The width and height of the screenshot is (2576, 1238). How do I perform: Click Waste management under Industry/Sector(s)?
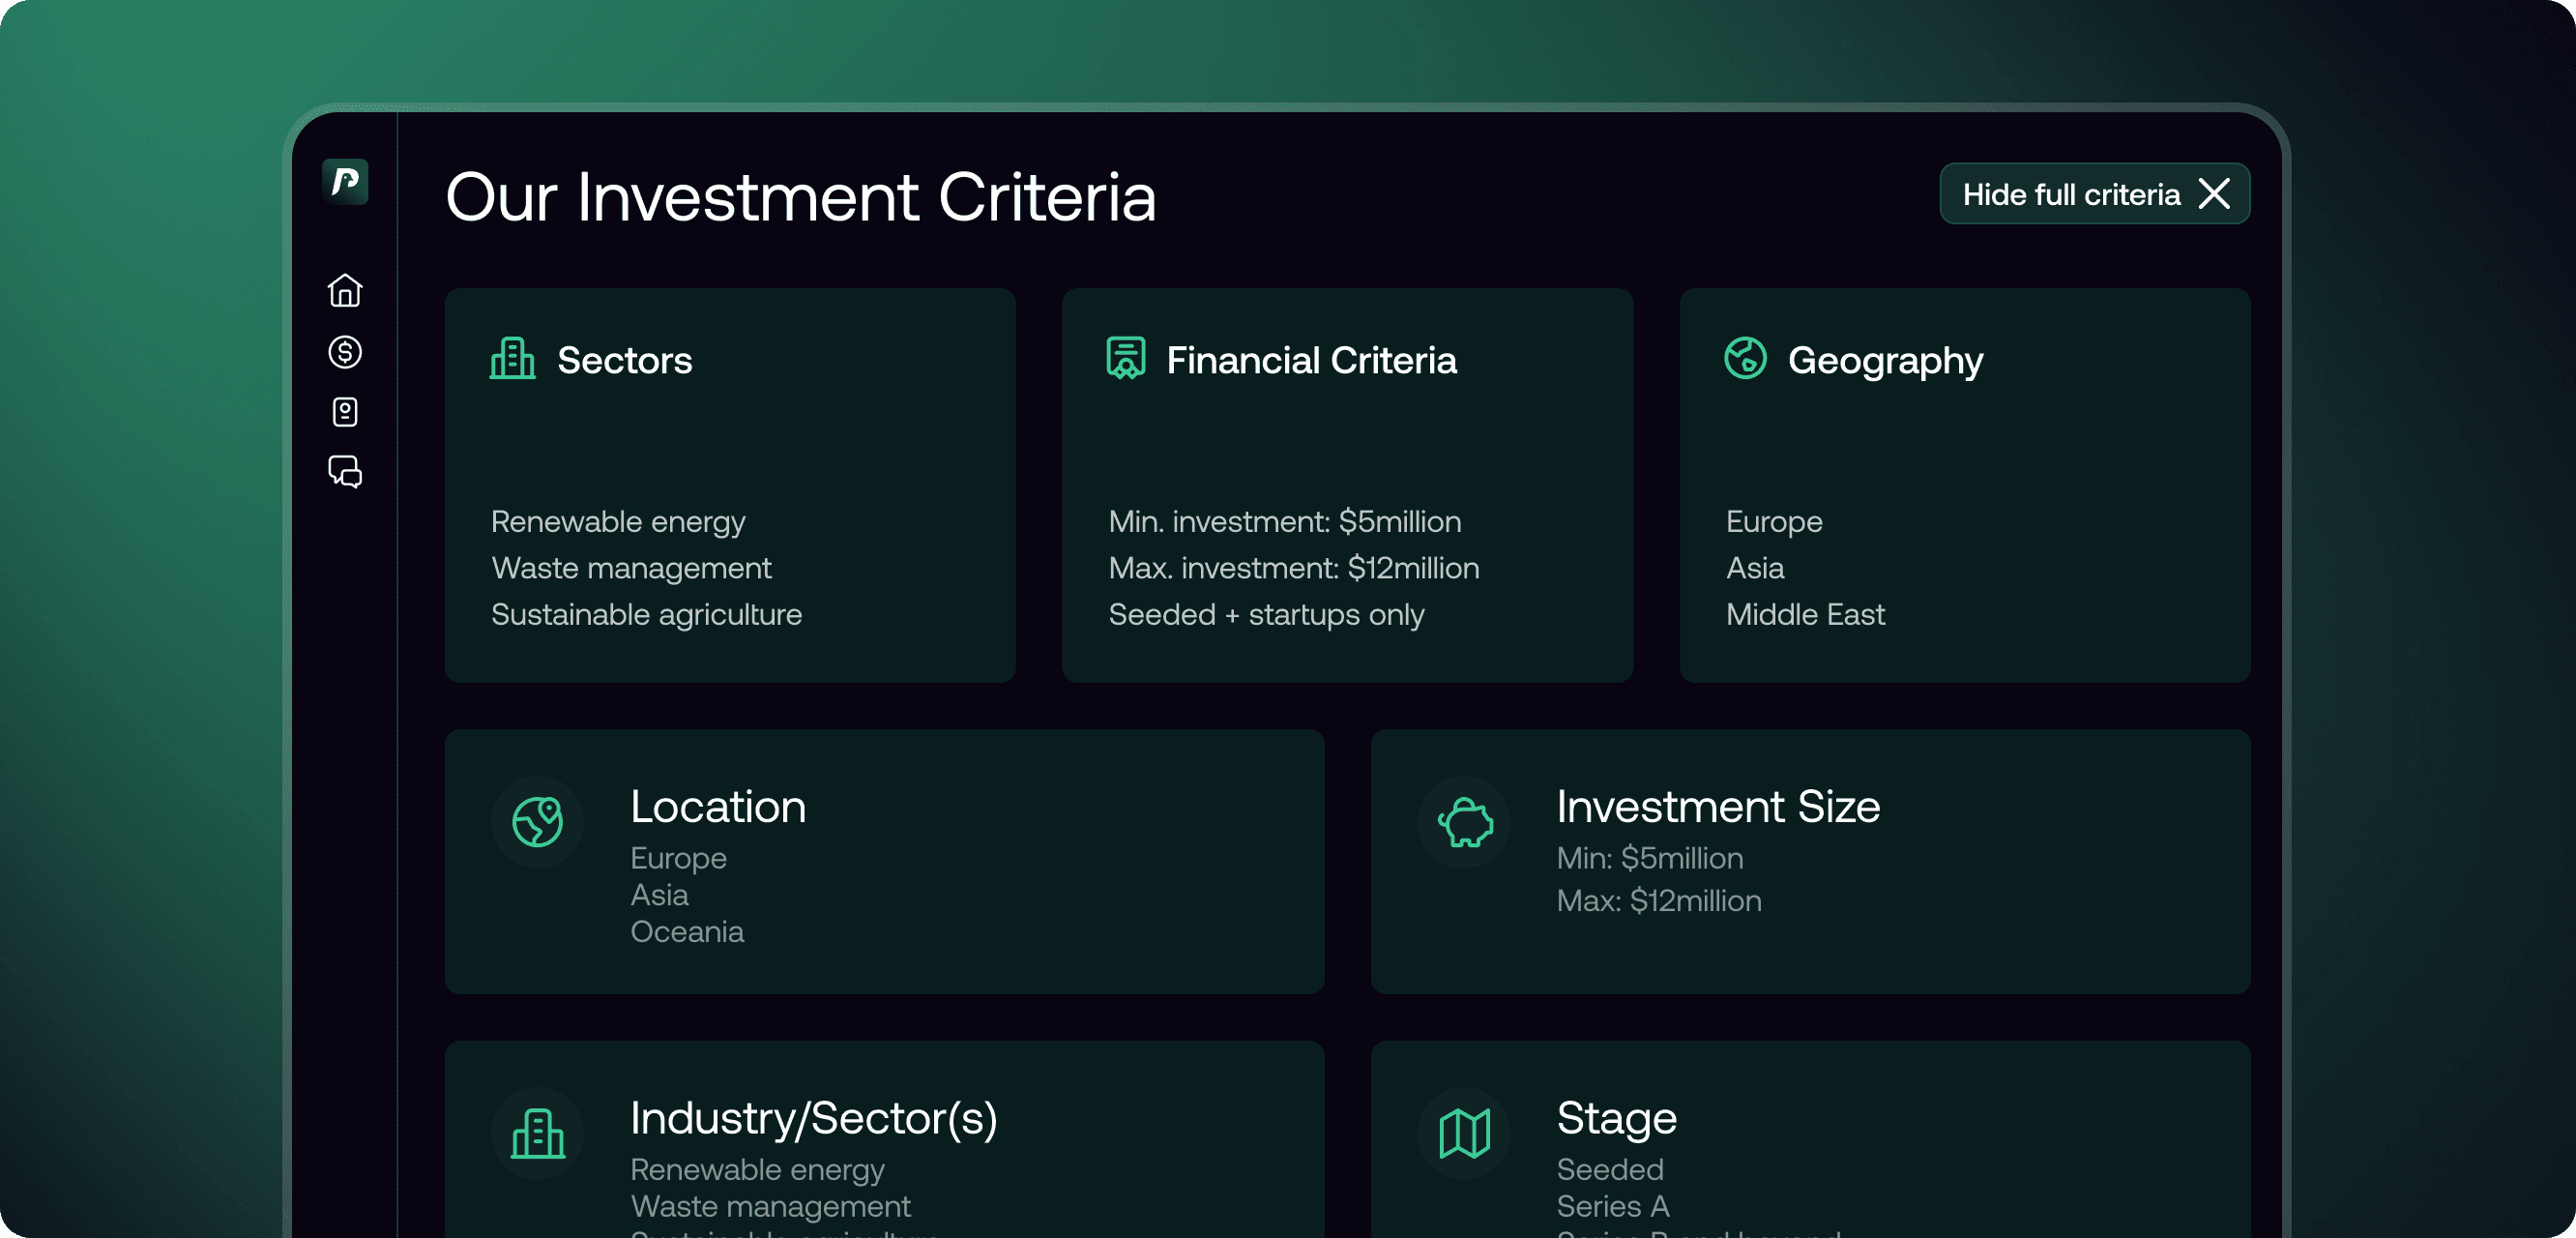click(770, 1207)
